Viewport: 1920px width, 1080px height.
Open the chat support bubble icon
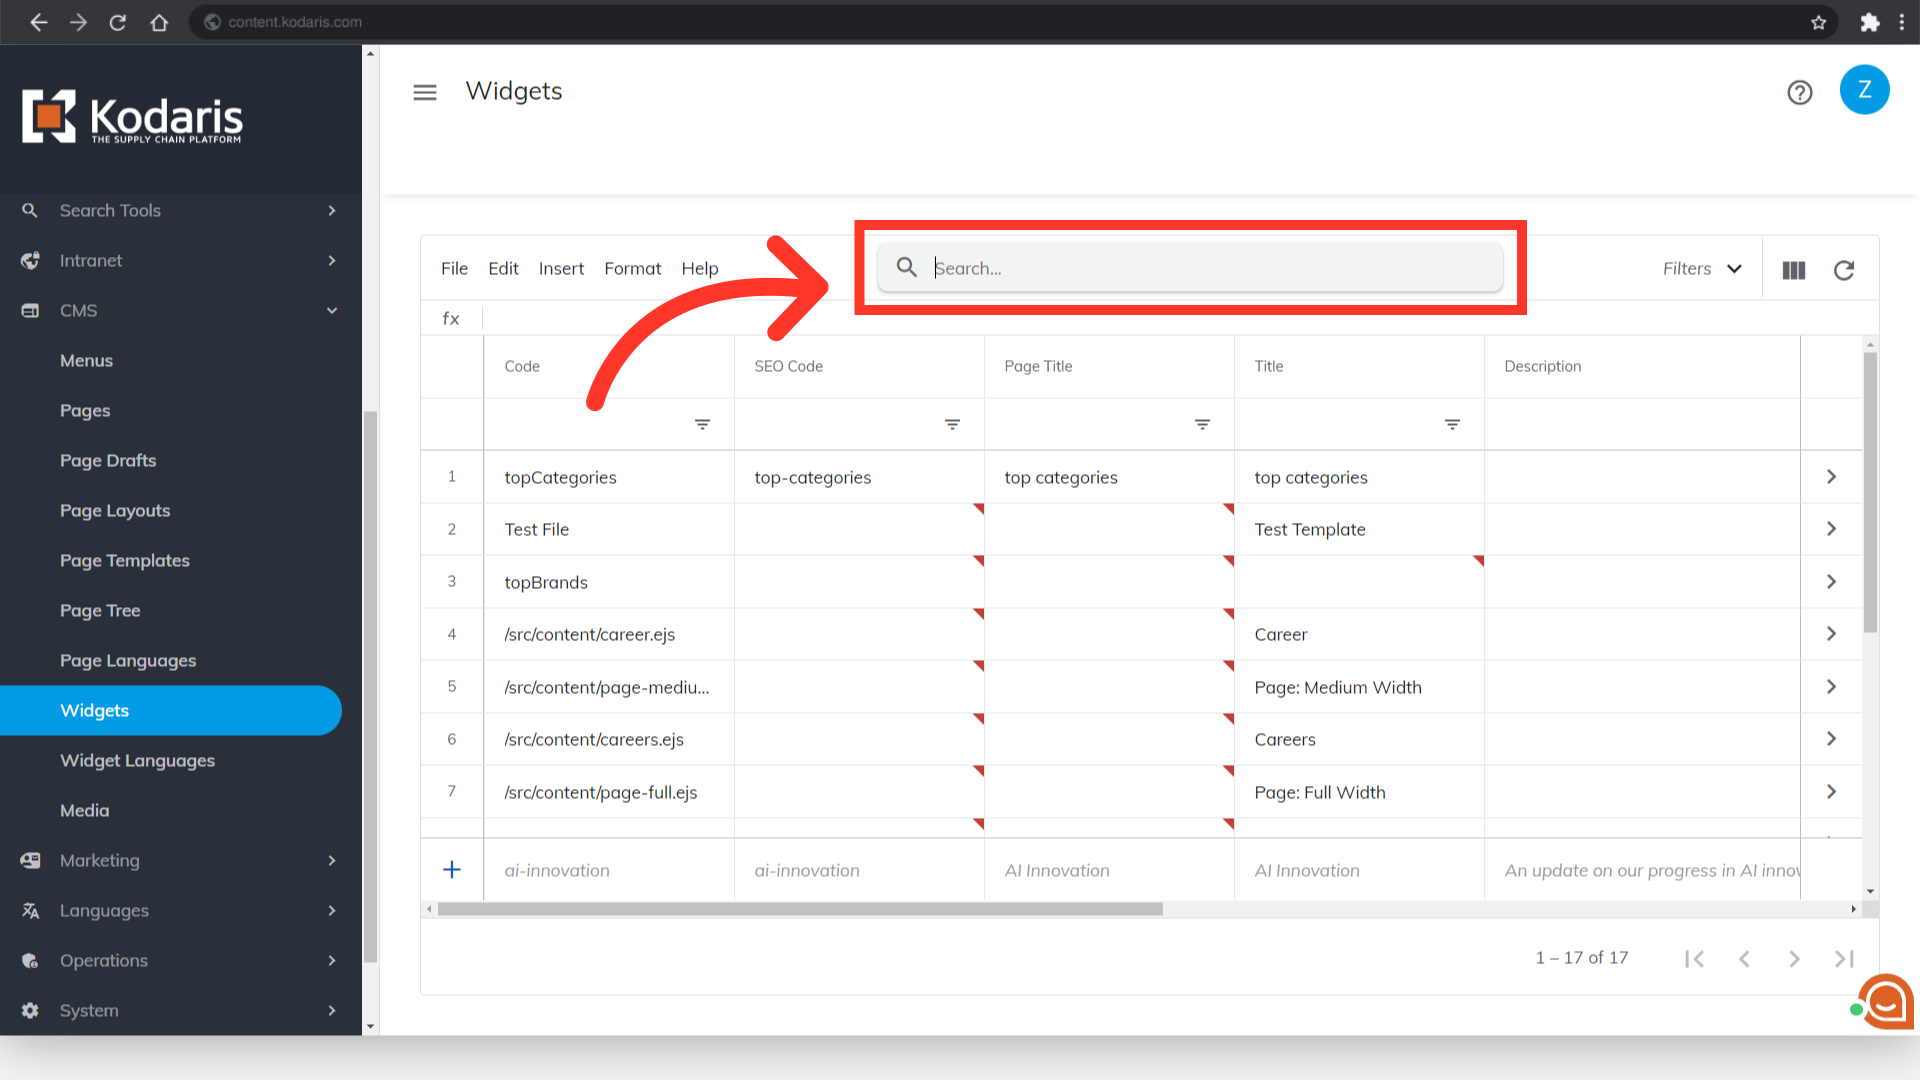pos(1885,1002)
